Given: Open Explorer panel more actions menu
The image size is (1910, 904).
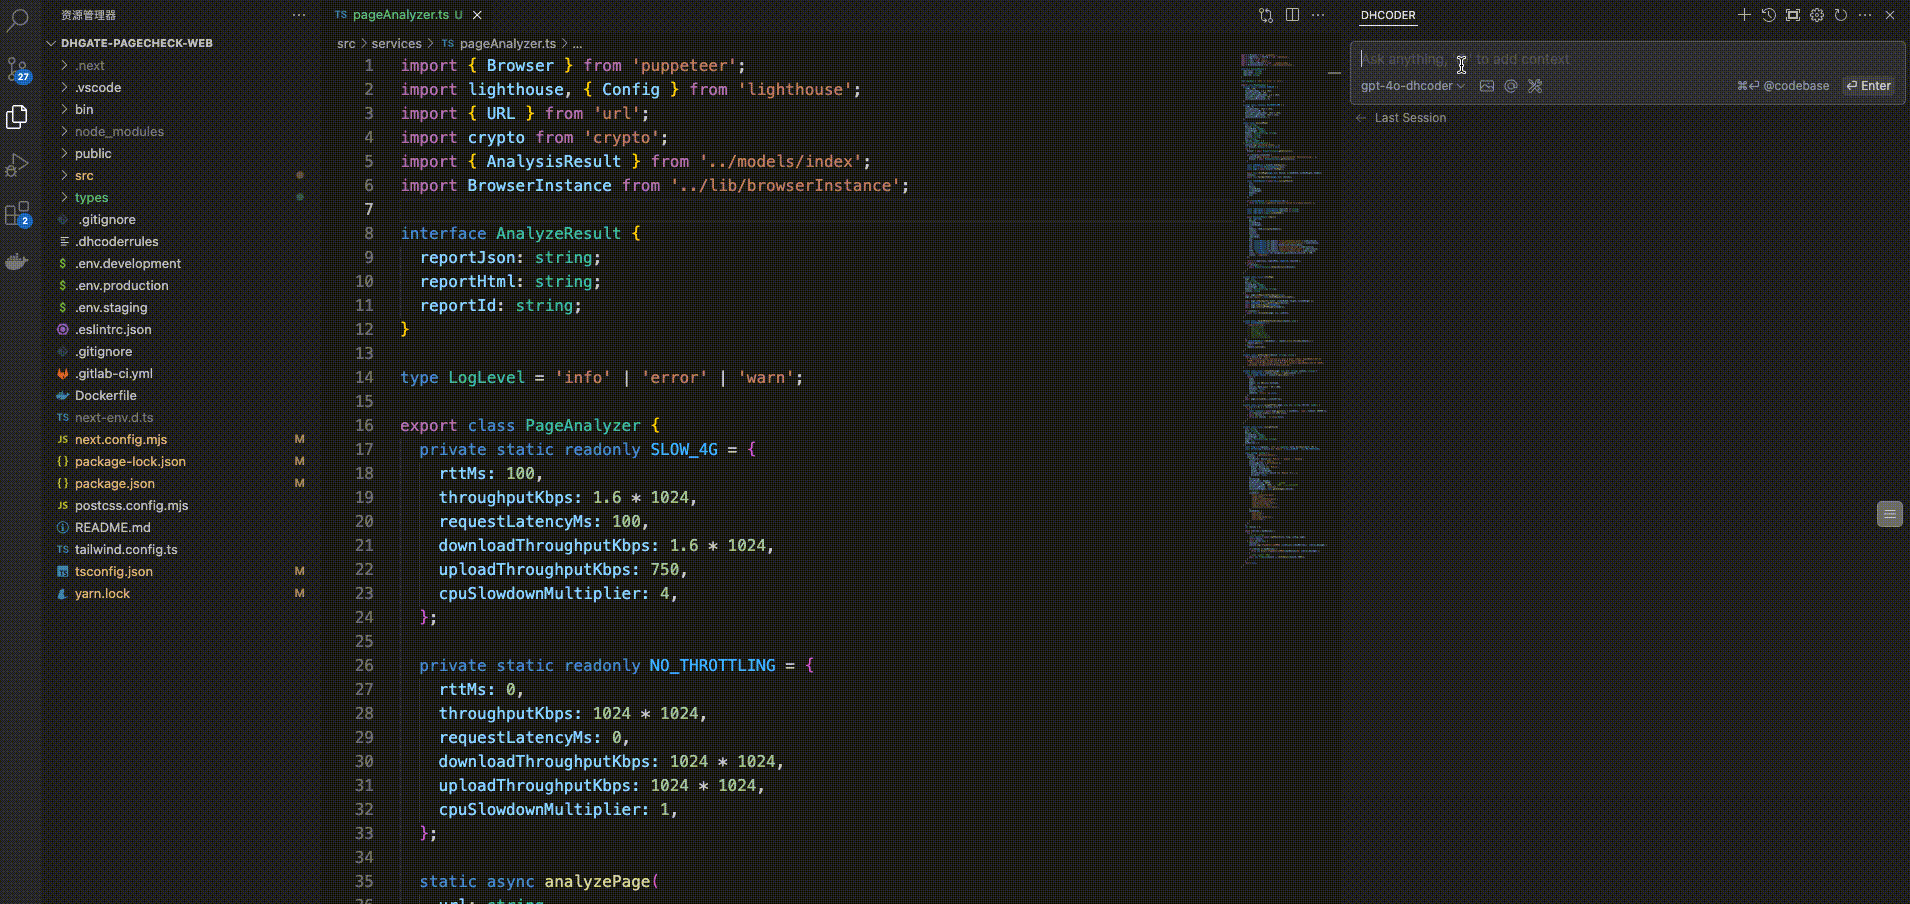Looking at the screenshot, I should click(x=299, y=15).
